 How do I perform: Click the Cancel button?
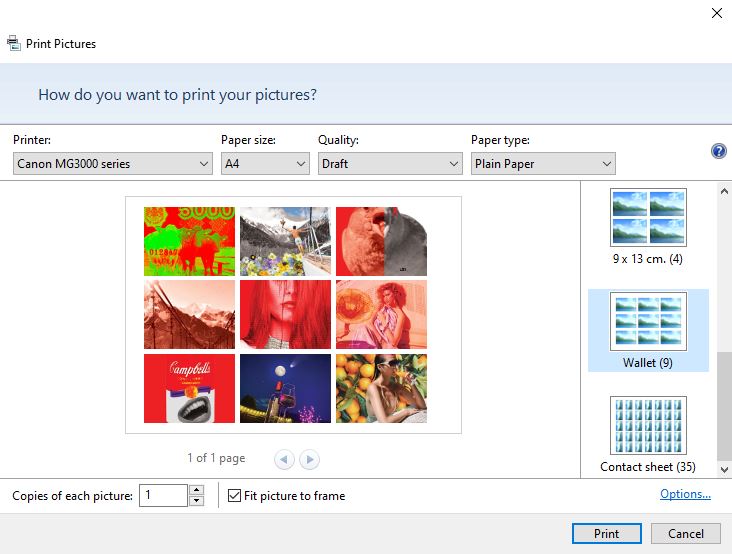click(x=685, y=534)
